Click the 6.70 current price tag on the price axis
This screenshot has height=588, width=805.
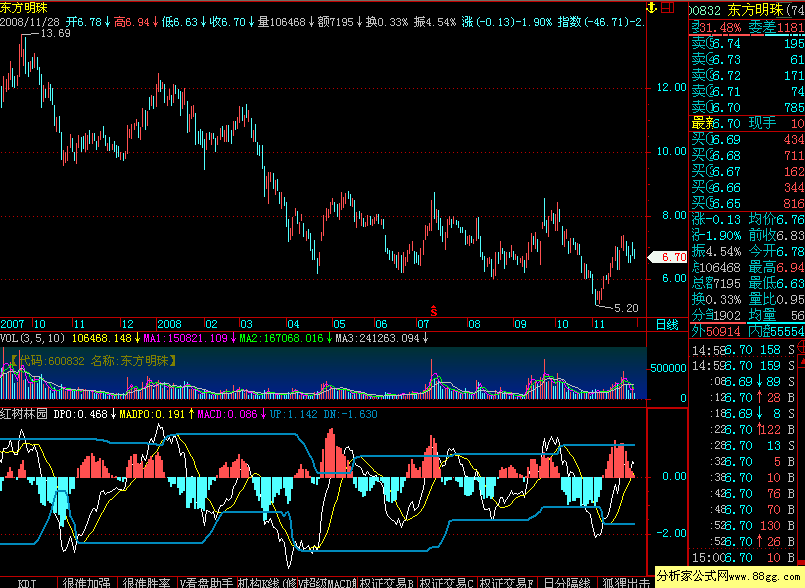coord(668,257)
